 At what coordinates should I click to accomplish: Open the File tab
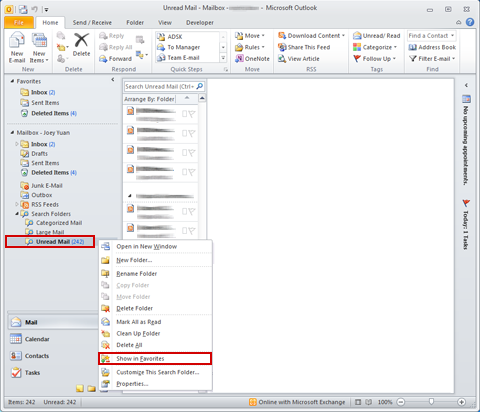pyautogui.click(x=19, y=22)
